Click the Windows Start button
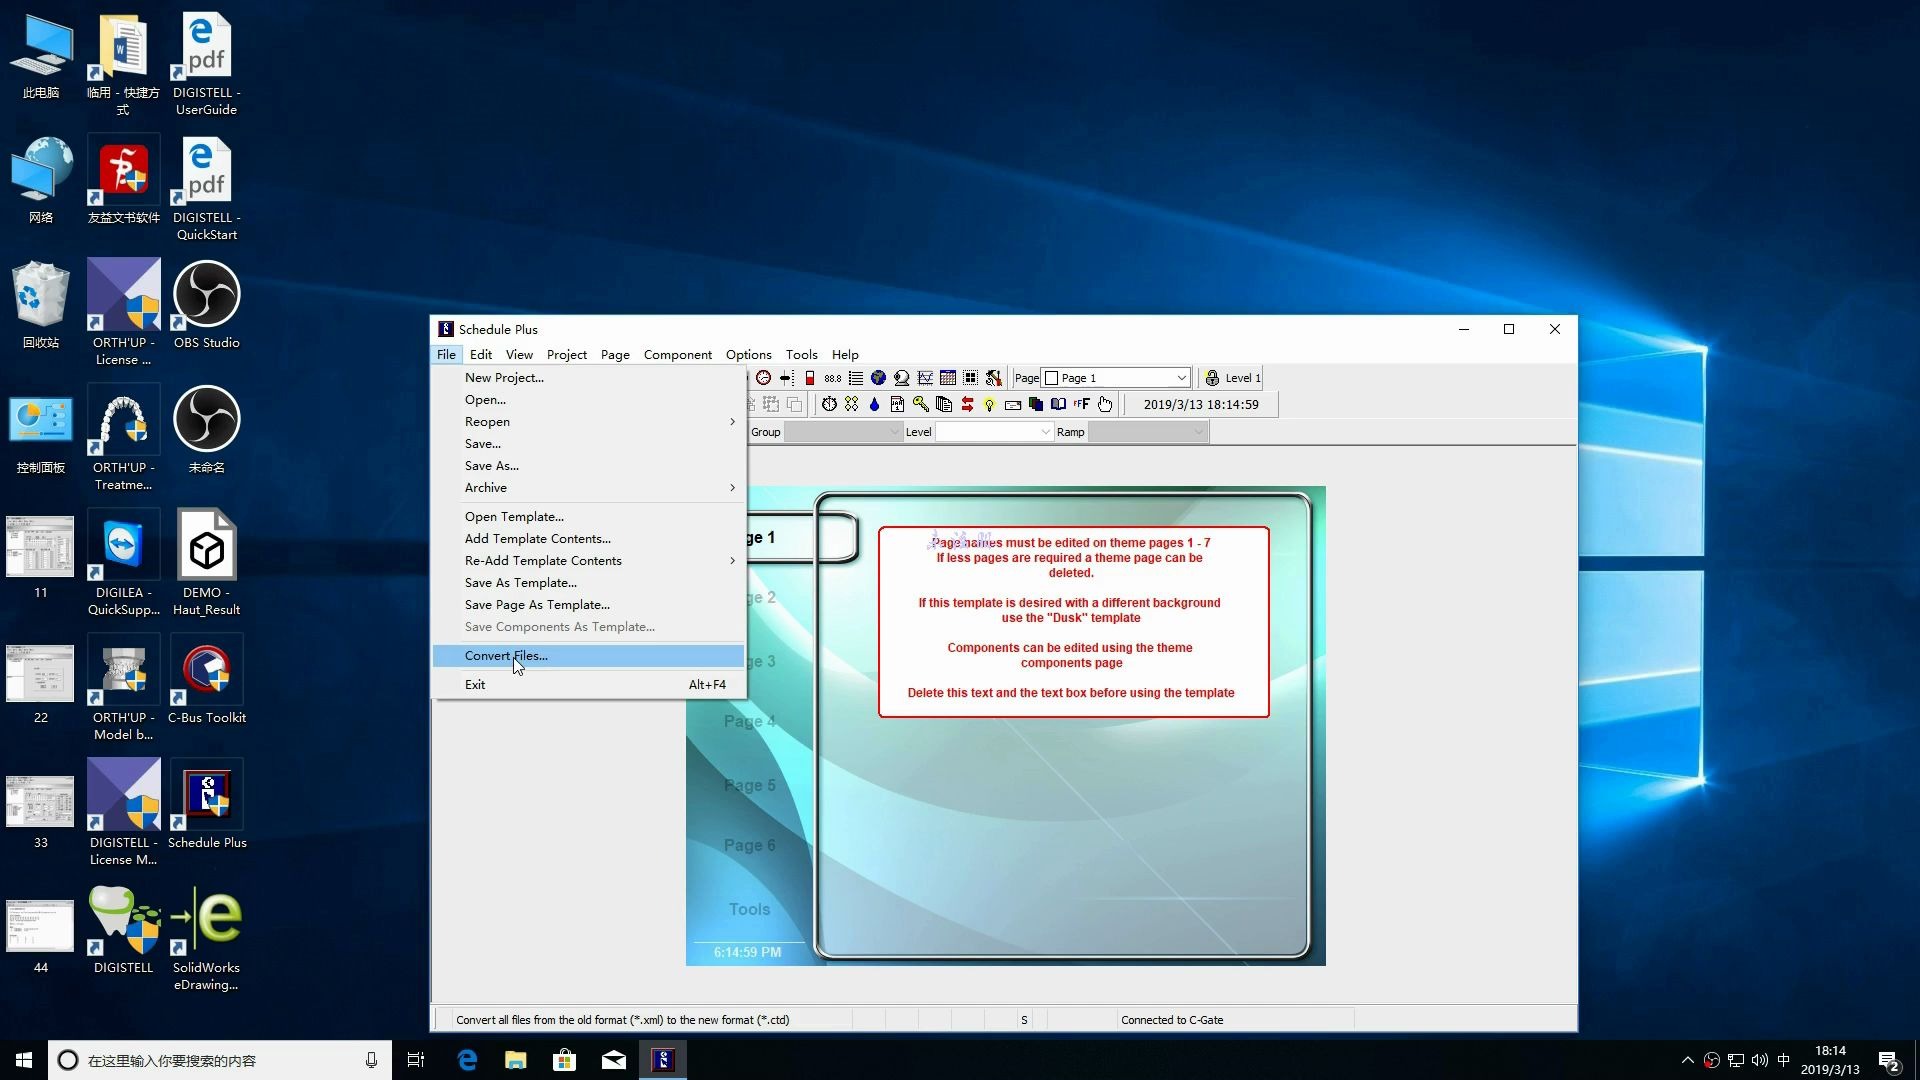 [24, 1060]
